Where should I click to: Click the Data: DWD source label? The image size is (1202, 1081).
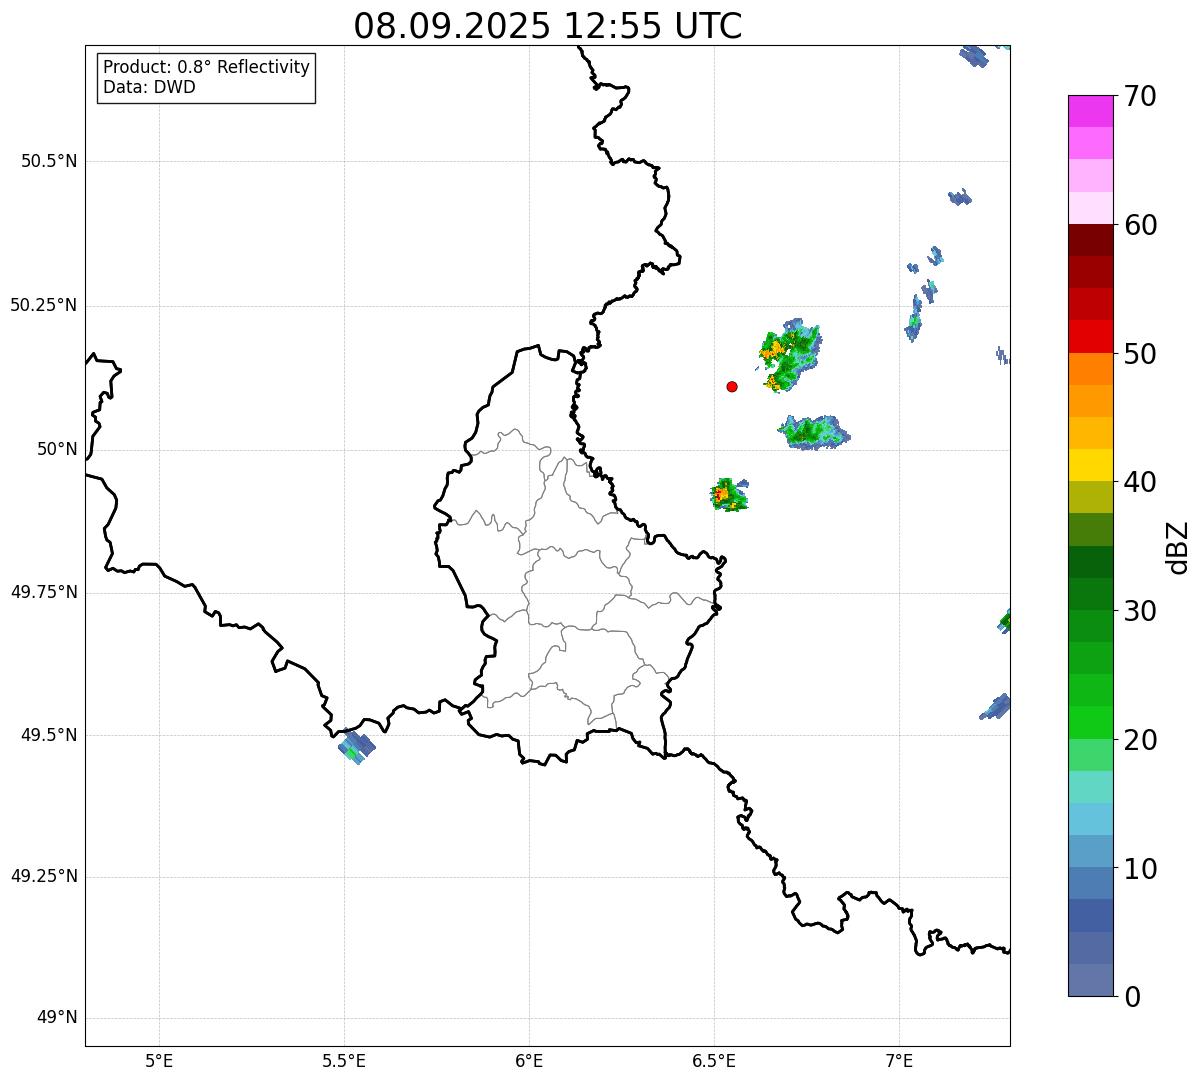(149, 87)
